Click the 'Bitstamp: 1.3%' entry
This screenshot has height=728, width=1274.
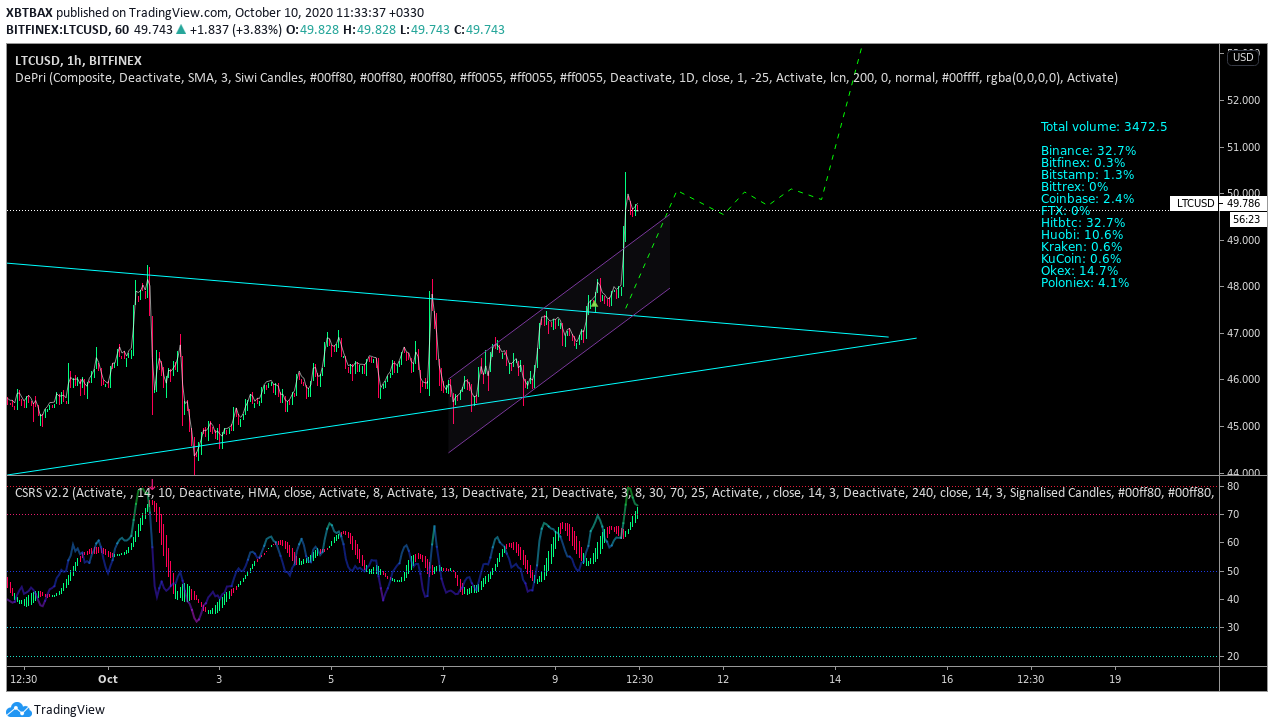click(x=1088, y=175)
